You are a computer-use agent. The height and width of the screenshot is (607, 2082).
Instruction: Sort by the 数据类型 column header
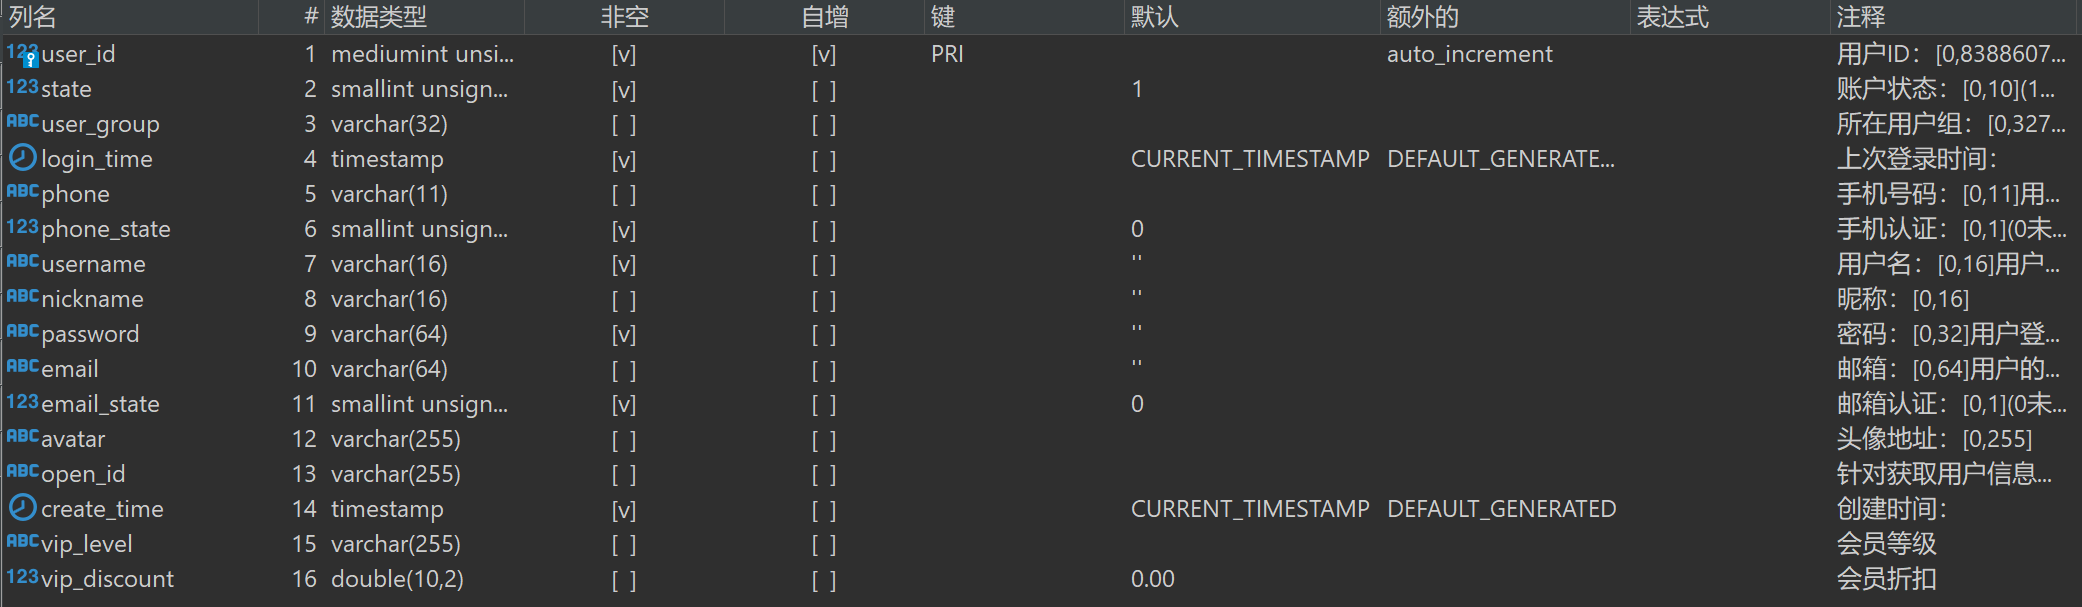click(379, 17)
